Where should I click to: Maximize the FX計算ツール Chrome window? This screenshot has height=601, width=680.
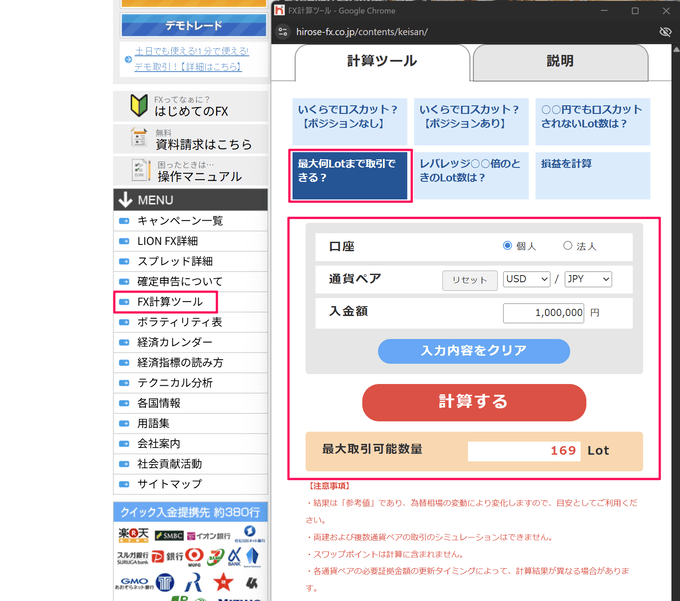[635, 11]
